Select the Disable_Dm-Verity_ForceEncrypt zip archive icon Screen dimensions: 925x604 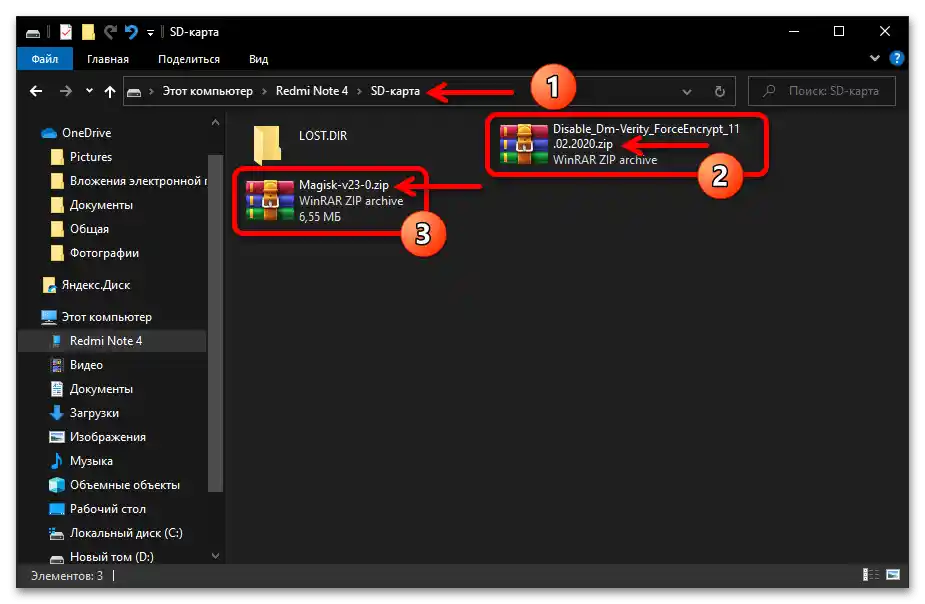(x=524, y=144)
